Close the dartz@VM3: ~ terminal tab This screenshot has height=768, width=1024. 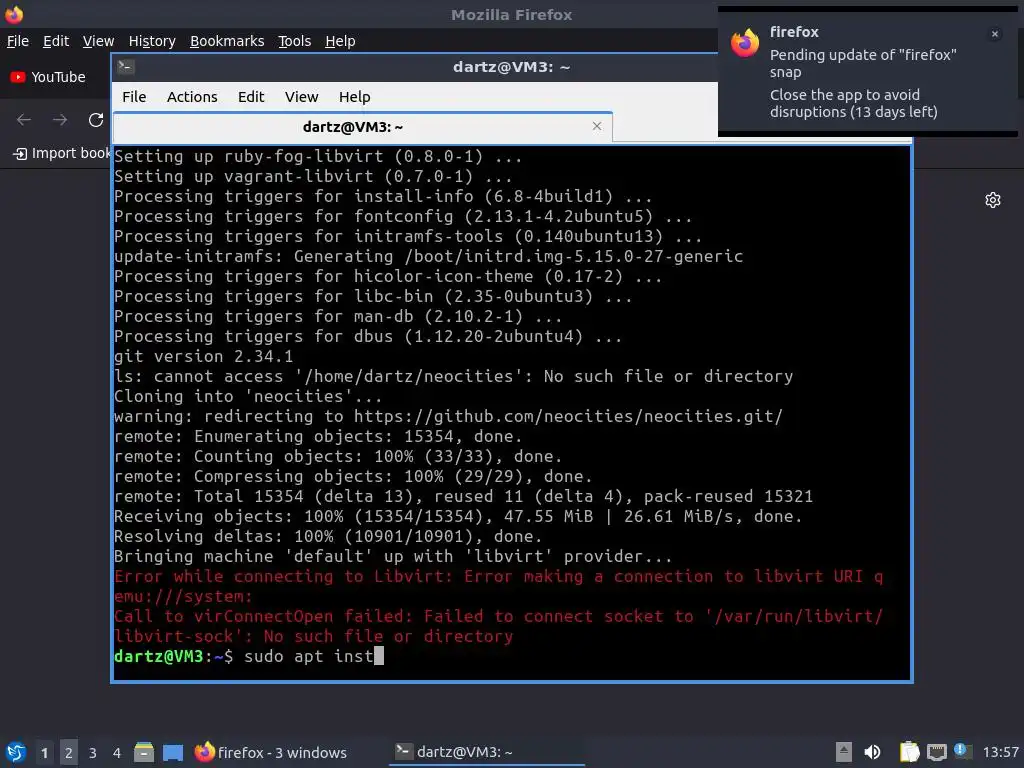point(597,126)
